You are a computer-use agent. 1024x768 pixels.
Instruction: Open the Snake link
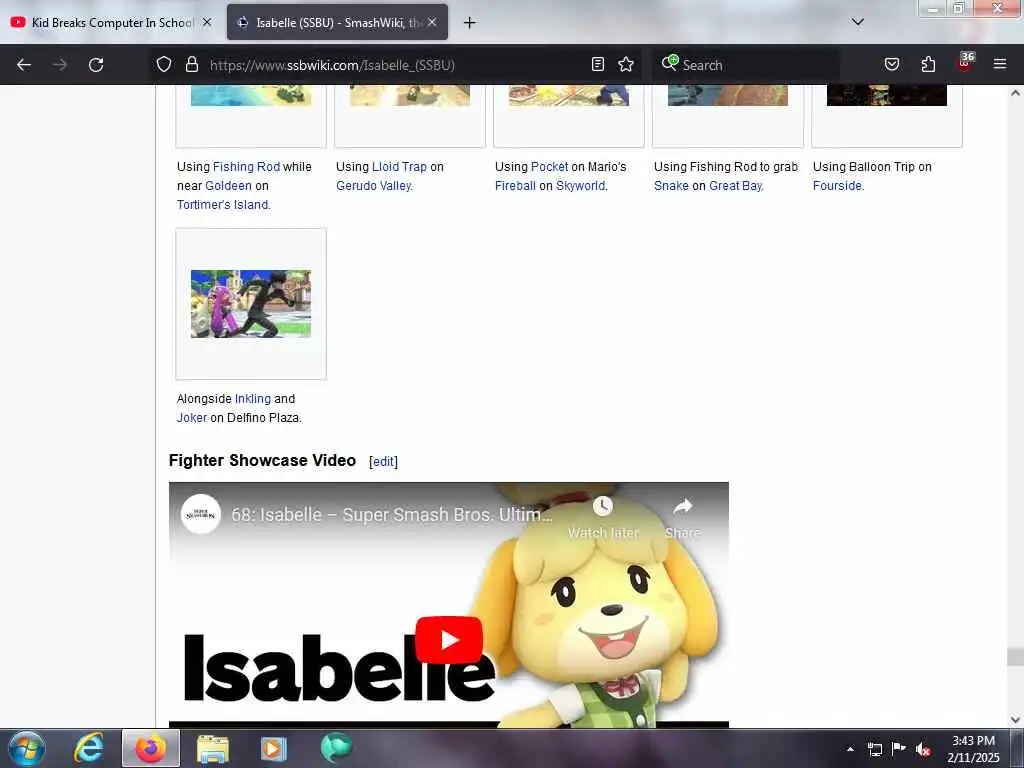tap(671, 186)
